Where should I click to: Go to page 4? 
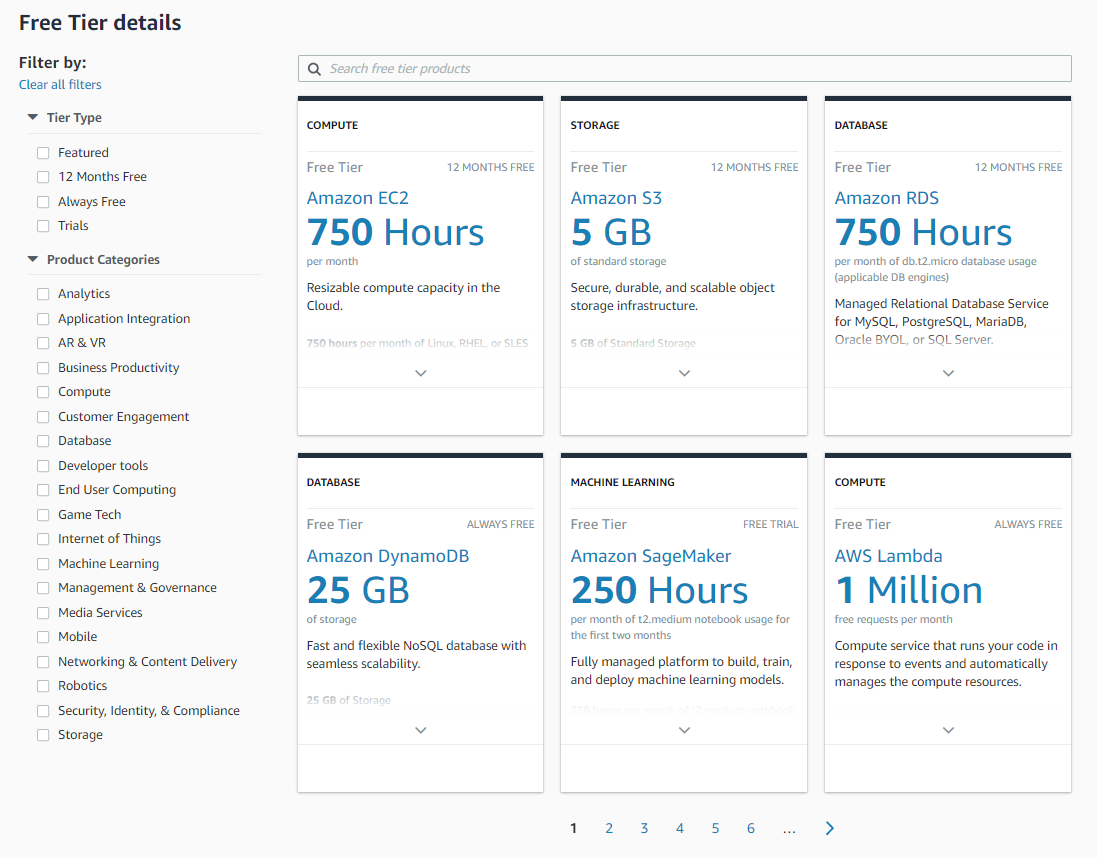(680, 829)
